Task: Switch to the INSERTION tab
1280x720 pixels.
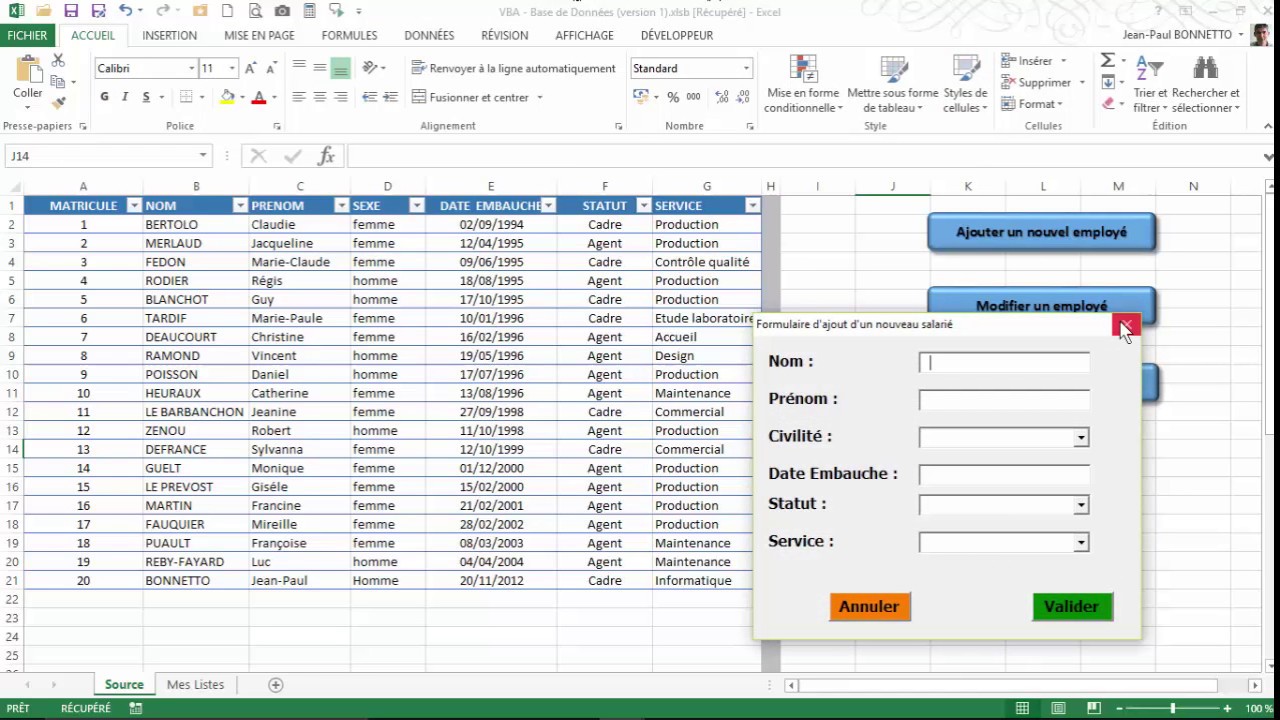Action: coord(169,35)
